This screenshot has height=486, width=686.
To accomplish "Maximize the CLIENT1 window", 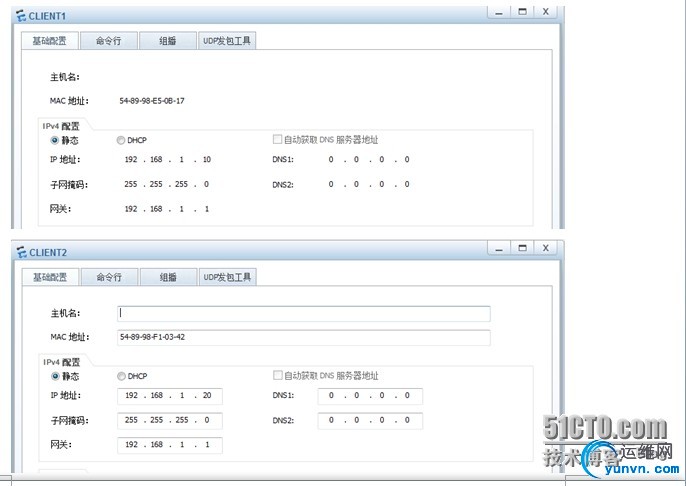I will pos(522,12).
